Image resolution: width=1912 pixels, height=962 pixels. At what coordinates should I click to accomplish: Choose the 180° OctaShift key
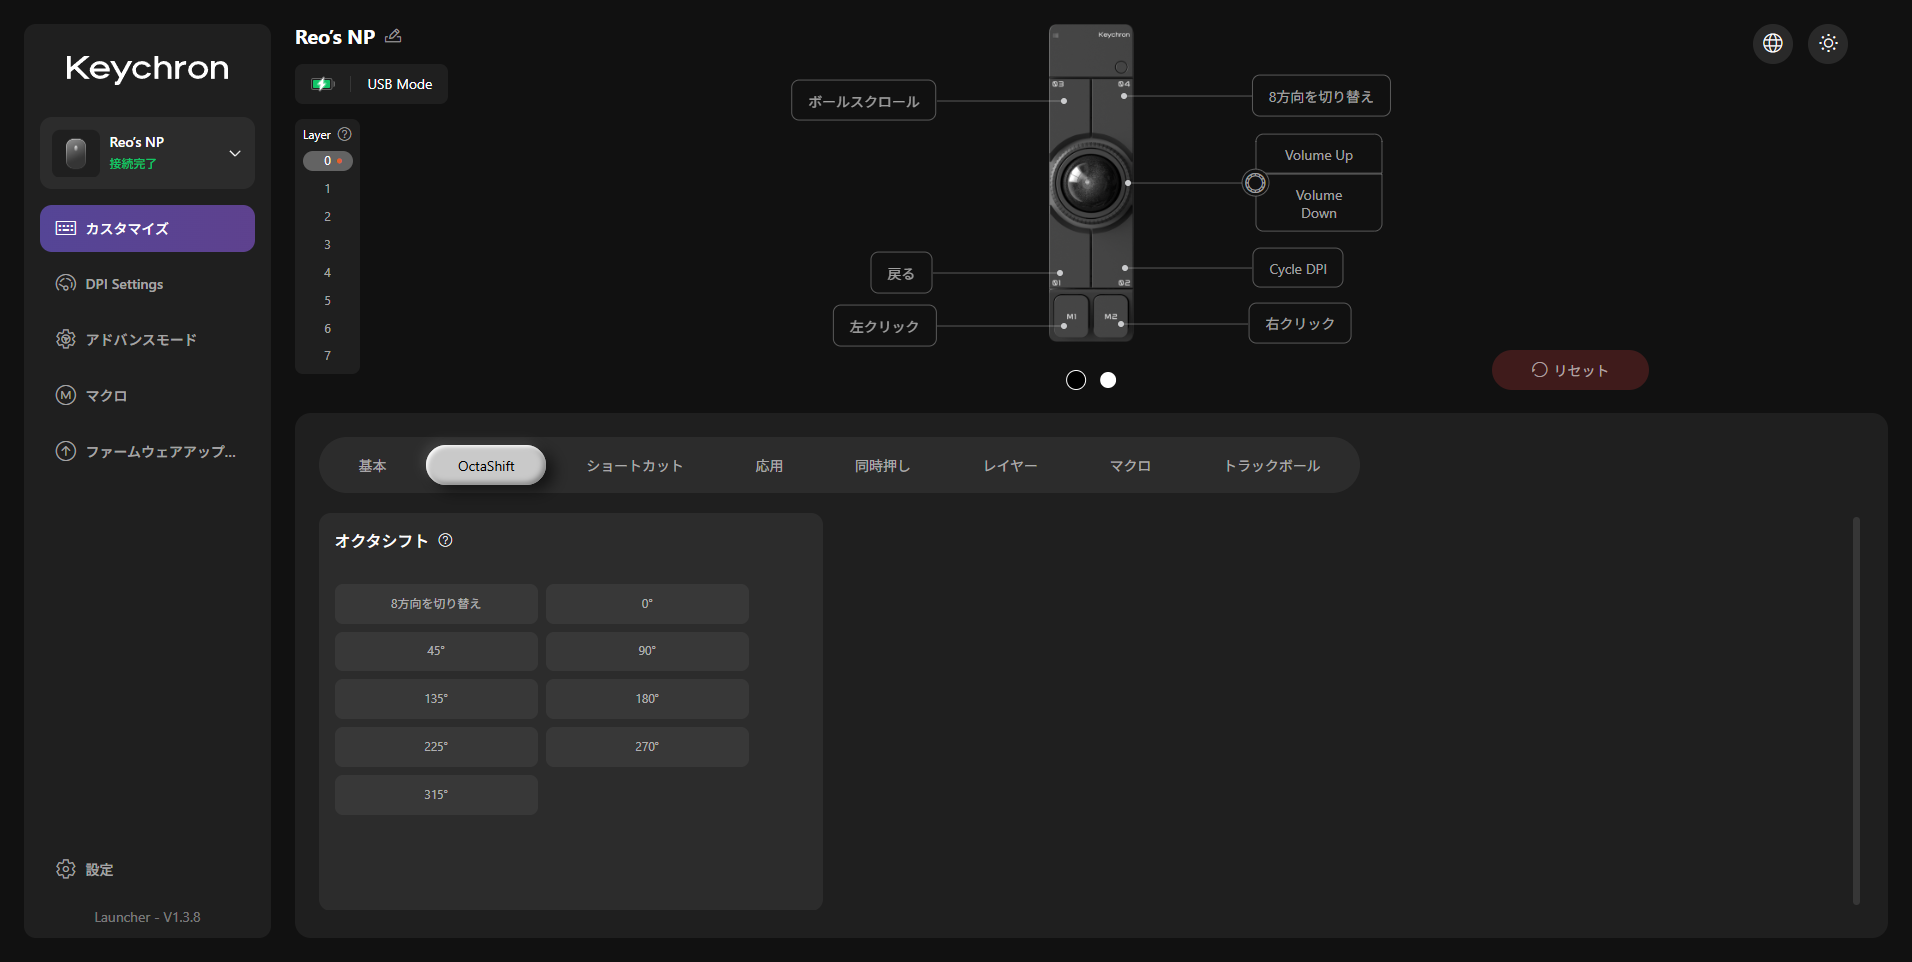tap(647, 699)
